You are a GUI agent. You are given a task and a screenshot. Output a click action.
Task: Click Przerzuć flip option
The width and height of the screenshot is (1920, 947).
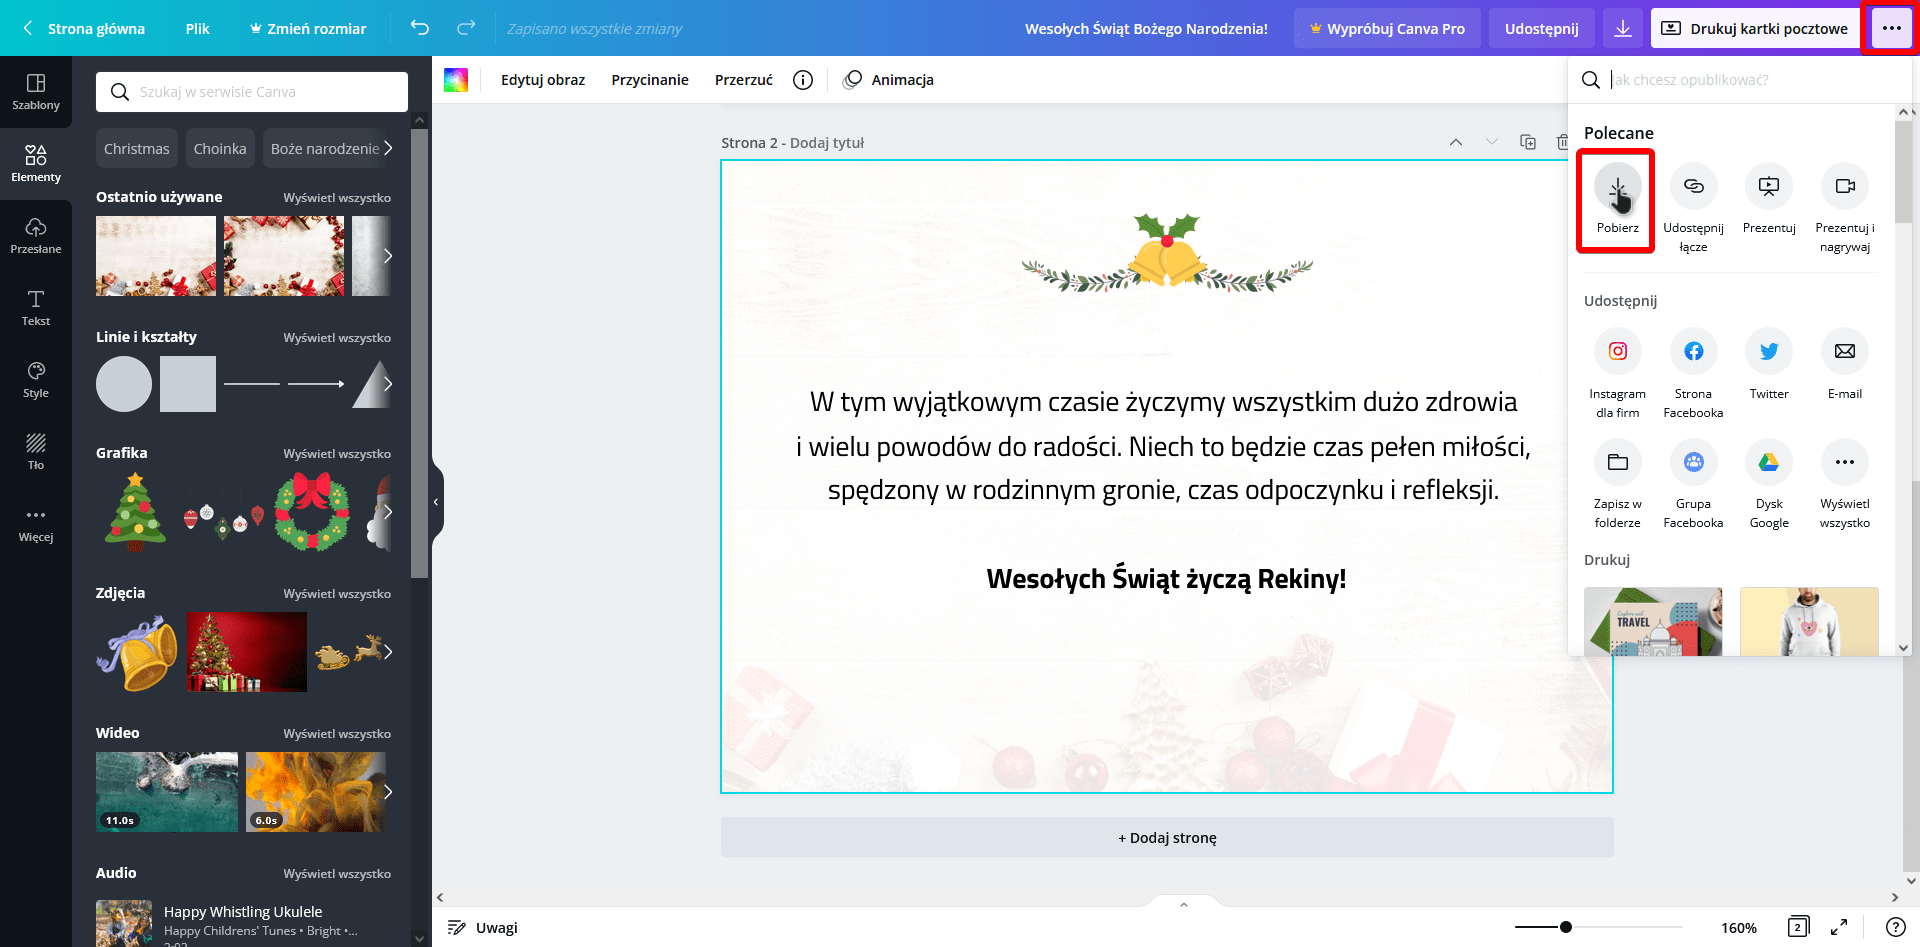click(744, 80)
